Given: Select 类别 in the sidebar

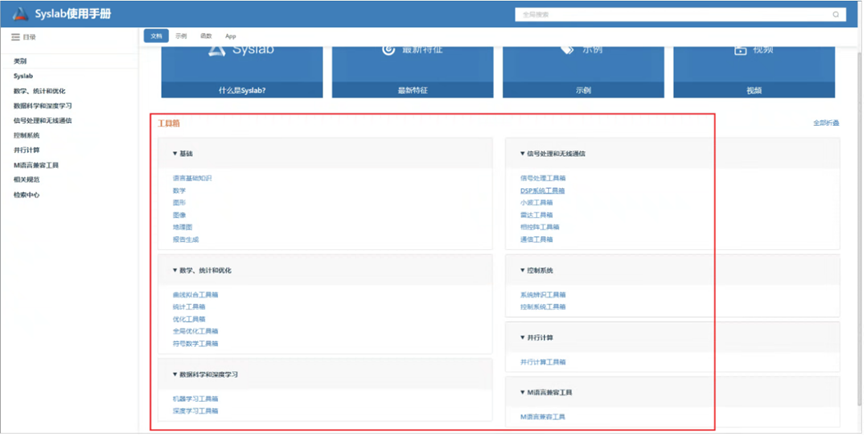Looking at the screenshot, I should click(20, 61).
